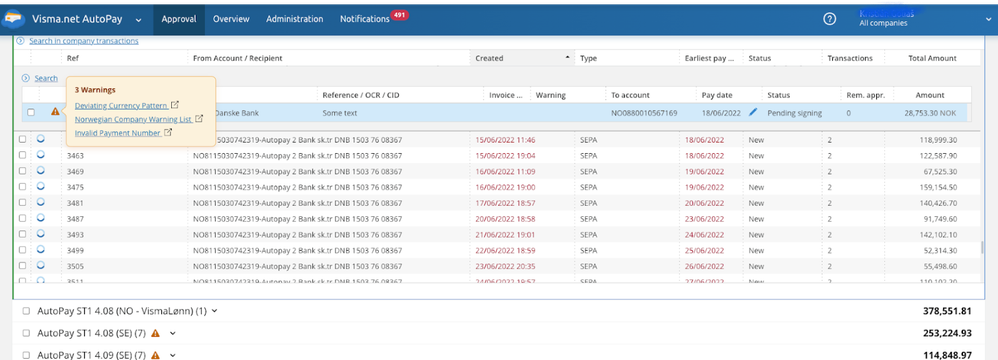Click the sort arrow in the Created column header
Viewport: 998px width, 360px height.
tap(567, 58)
